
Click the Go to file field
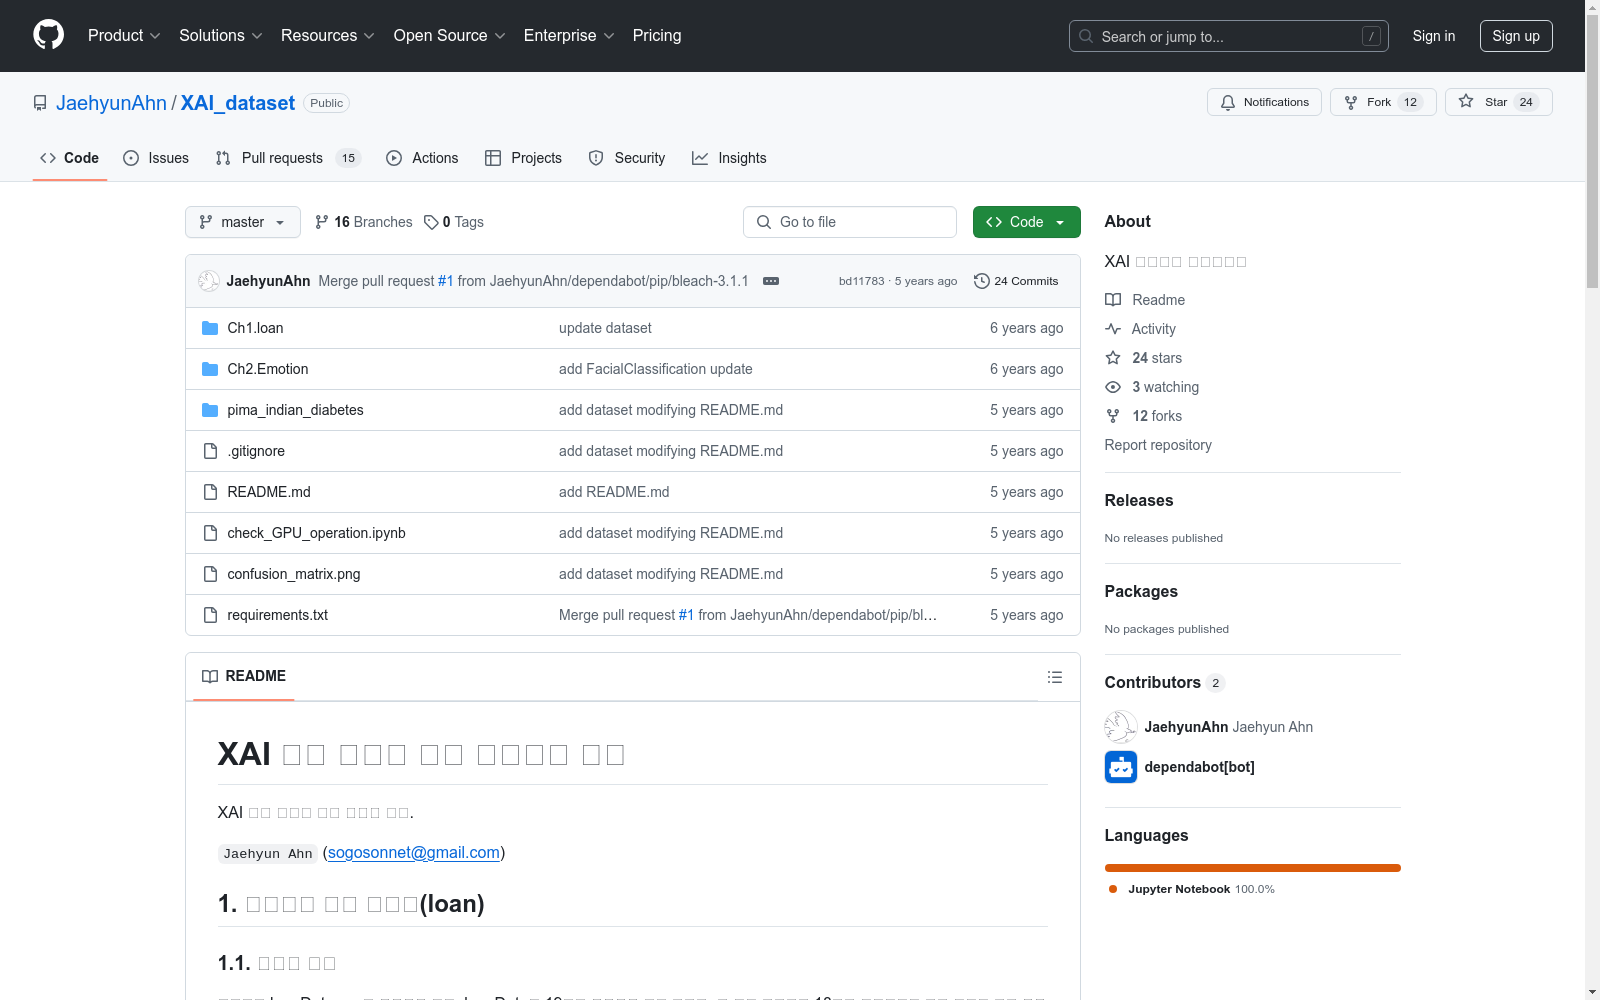[850, 222]
